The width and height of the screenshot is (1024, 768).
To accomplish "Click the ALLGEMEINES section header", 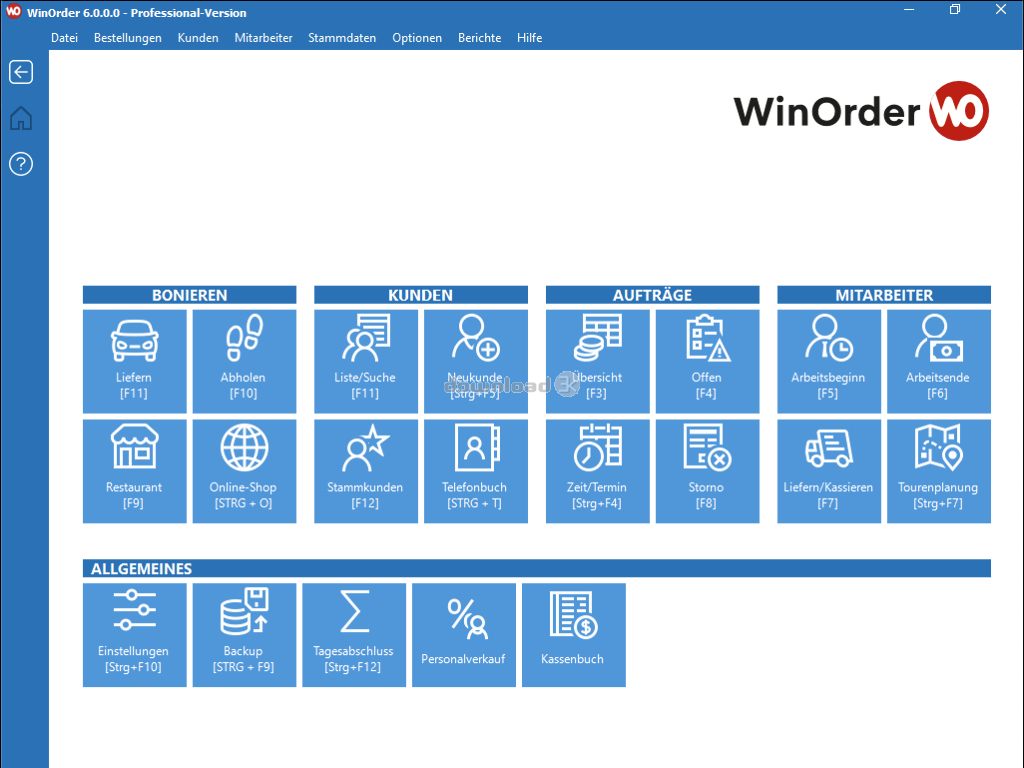I will 537,568.
